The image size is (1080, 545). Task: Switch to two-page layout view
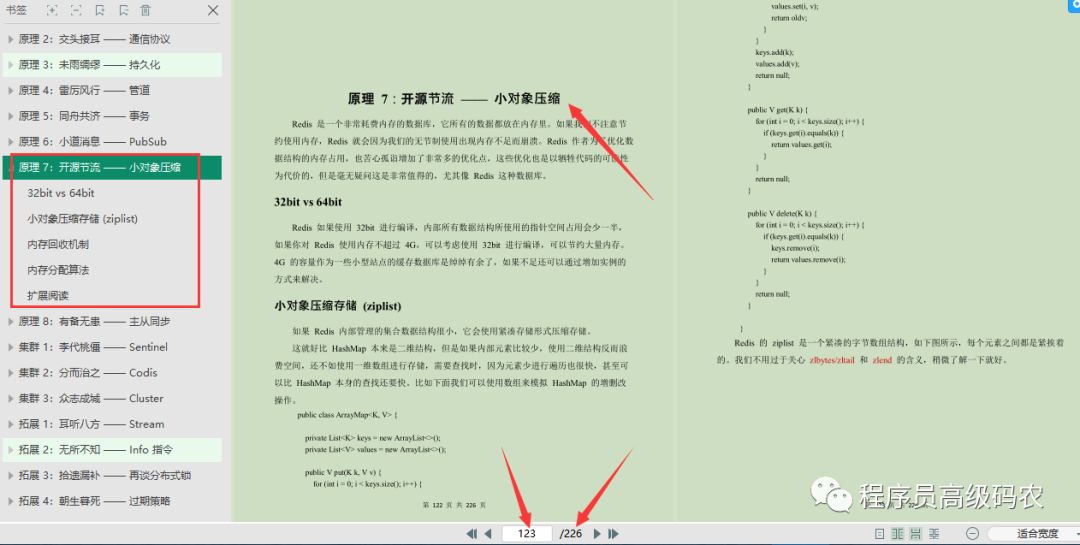pos(897,533)
